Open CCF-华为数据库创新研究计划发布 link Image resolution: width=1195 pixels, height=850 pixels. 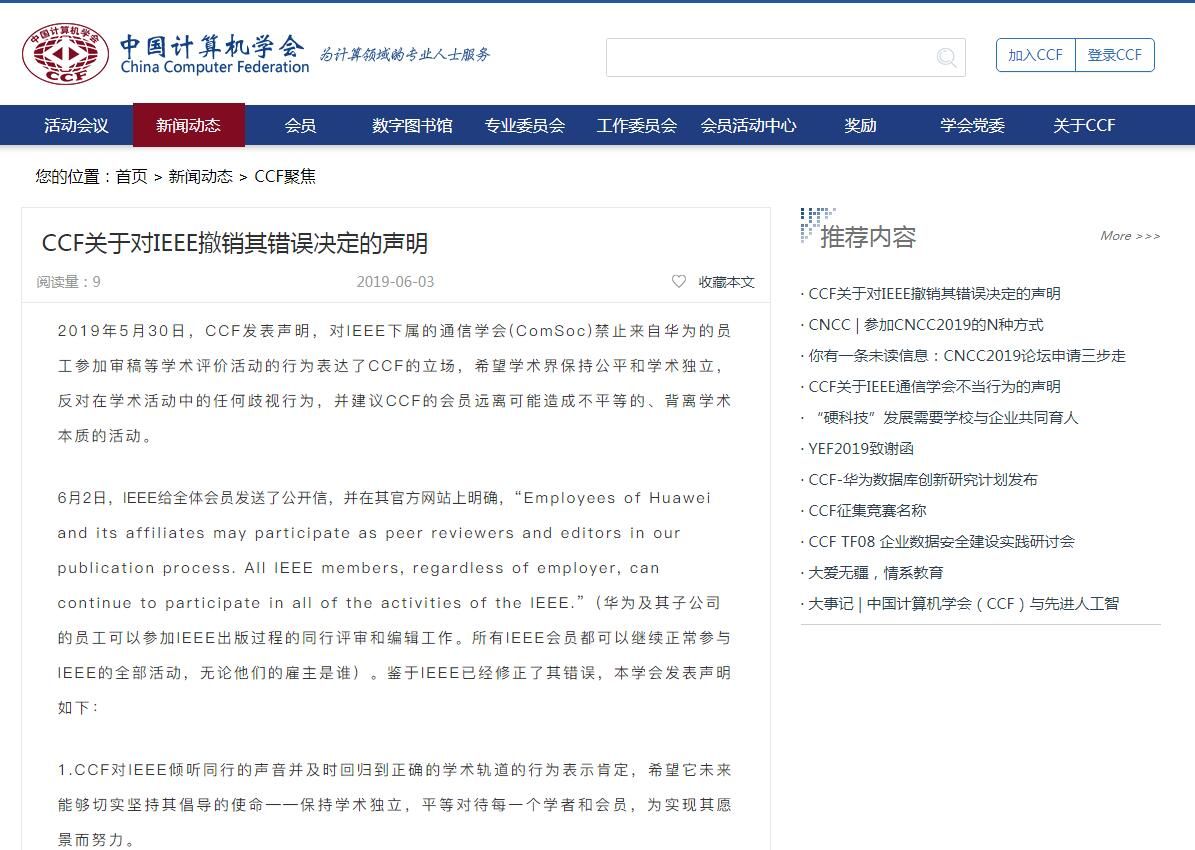tap(923, 480)
